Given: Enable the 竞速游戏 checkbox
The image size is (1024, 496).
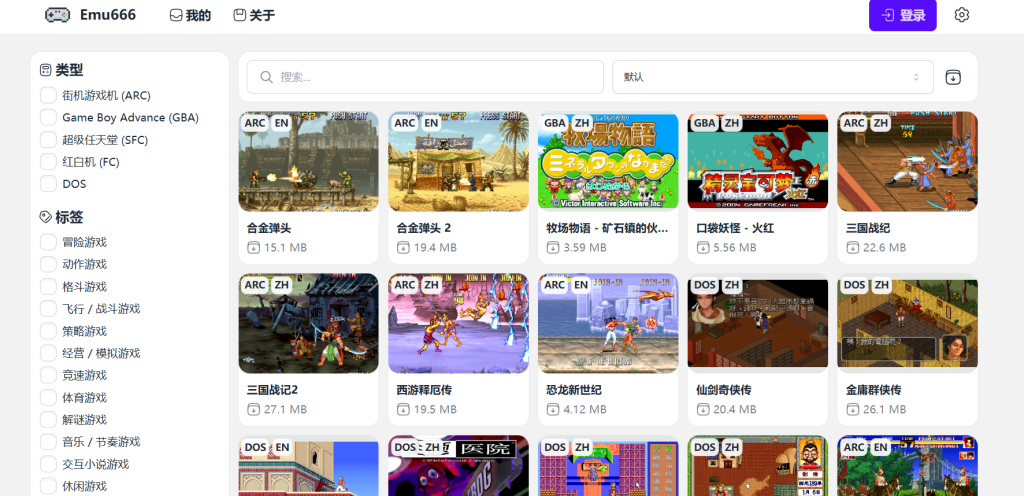Looking at the screenshot, I should (x=48, y=375).
